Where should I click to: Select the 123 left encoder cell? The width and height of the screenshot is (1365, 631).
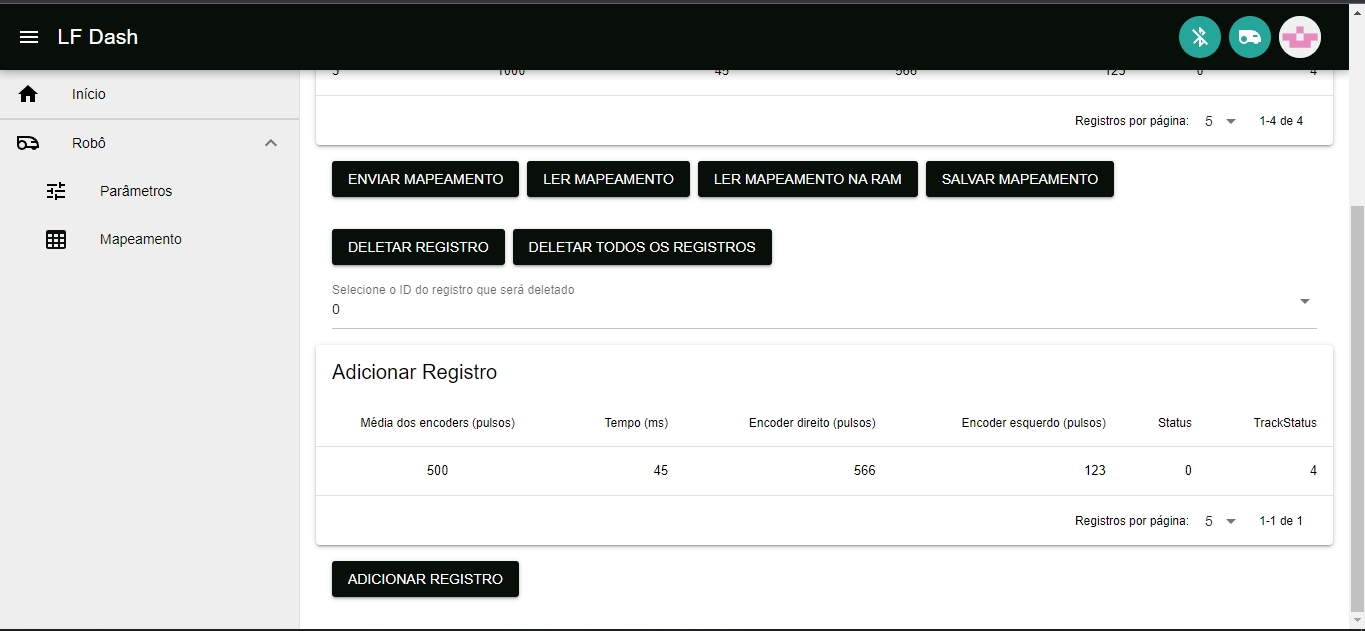[1095, 471]
